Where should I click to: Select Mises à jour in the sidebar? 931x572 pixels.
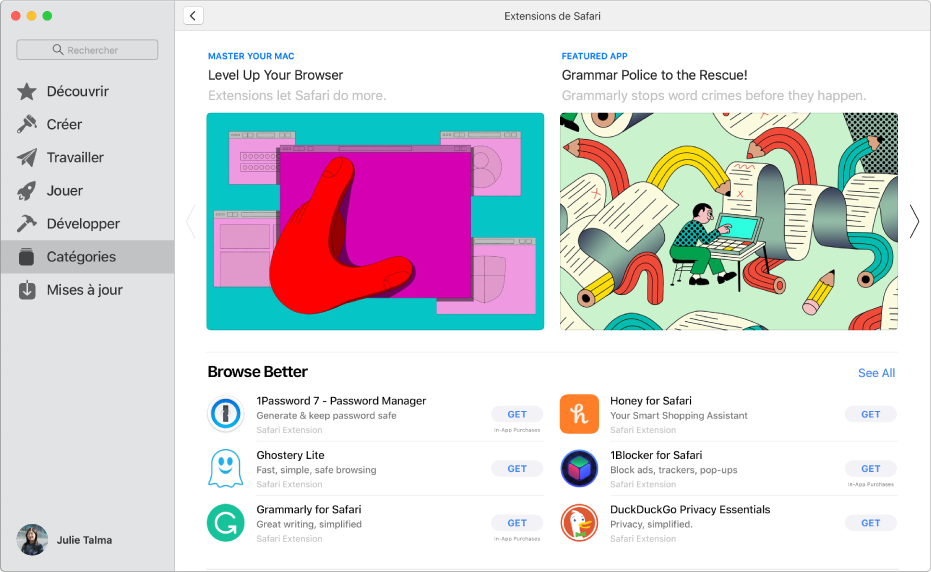point(87,290)
